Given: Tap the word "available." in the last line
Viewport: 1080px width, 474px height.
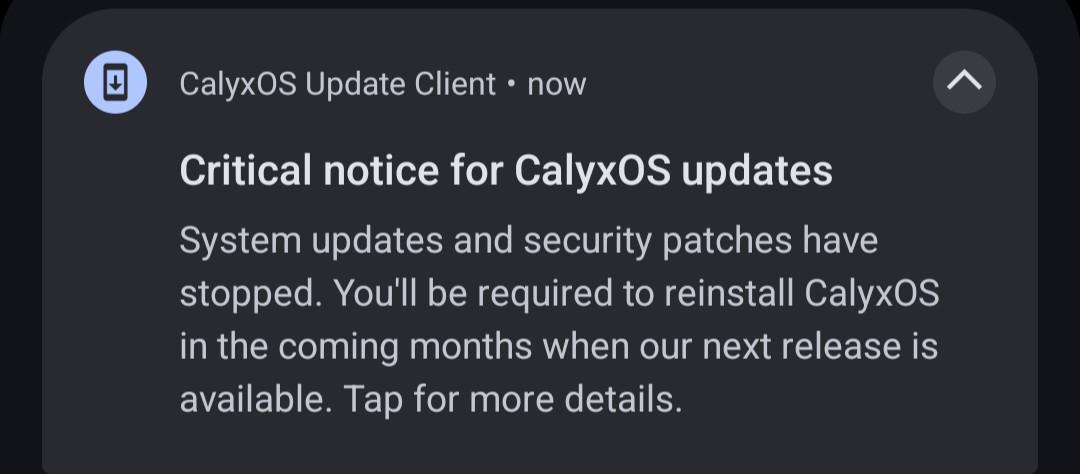Looking at the screenshot, I should tap(256, 398).
